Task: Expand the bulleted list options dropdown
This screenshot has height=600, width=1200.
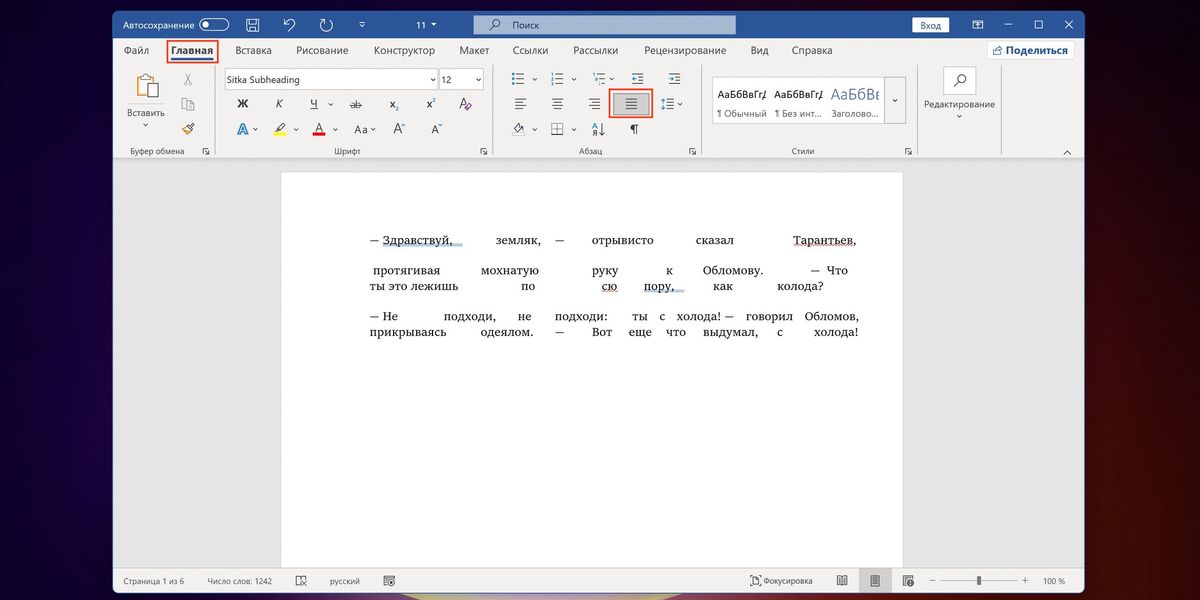Action: [533, 78]
